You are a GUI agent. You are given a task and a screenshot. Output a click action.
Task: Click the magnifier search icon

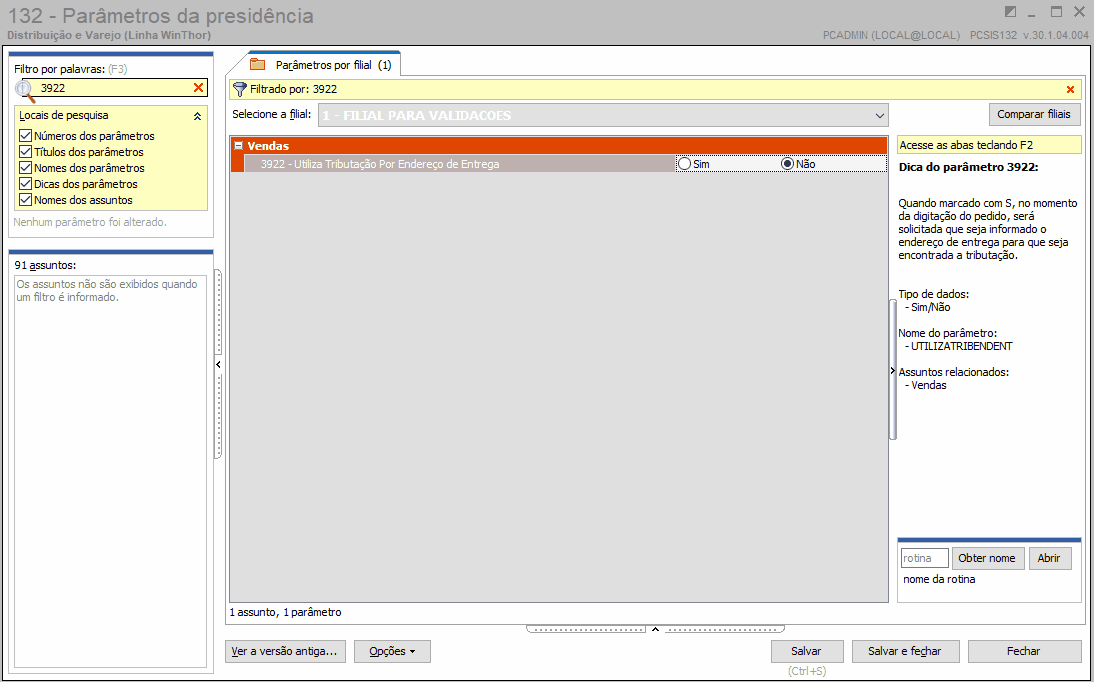[x=25, y=91]
